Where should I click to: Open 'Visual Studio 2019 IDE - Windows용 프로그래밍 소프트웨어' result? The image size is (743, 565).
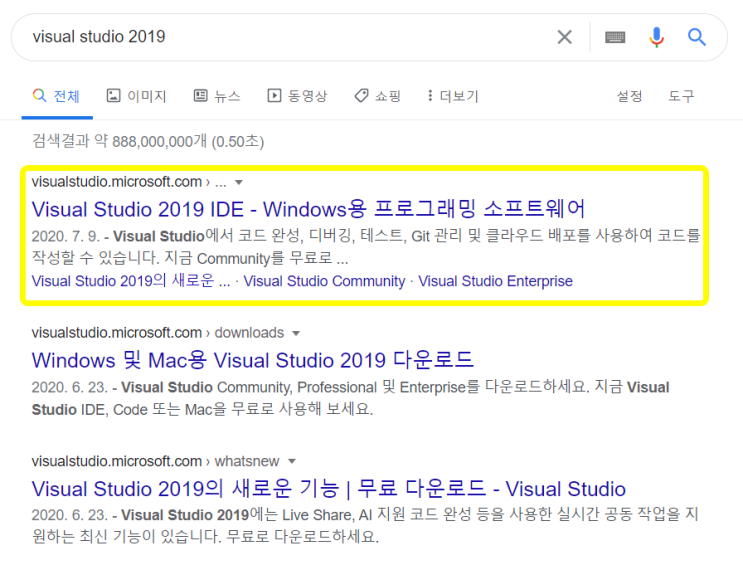coord(308,209)
